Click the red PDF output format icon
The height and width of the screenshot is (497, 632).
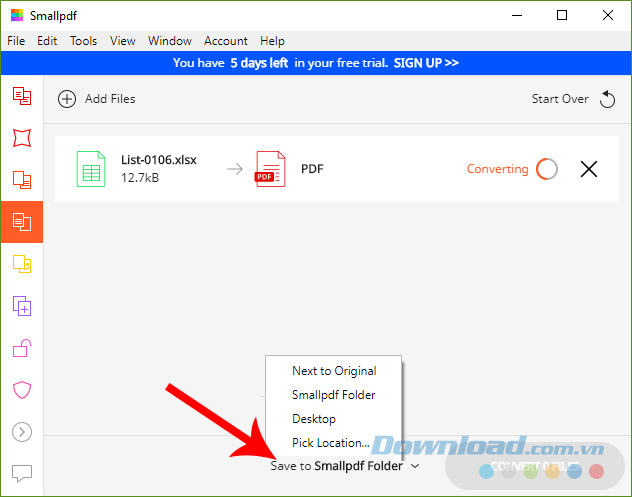click(x=270, y=169)
